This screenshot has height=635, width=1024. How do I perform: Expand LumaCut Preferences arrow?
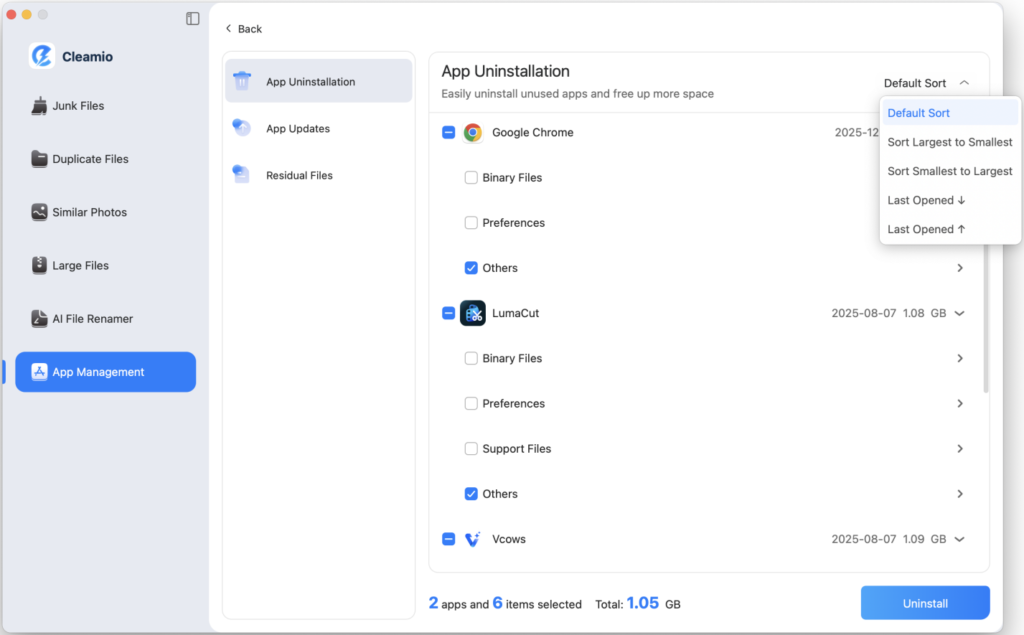(960, 404)
